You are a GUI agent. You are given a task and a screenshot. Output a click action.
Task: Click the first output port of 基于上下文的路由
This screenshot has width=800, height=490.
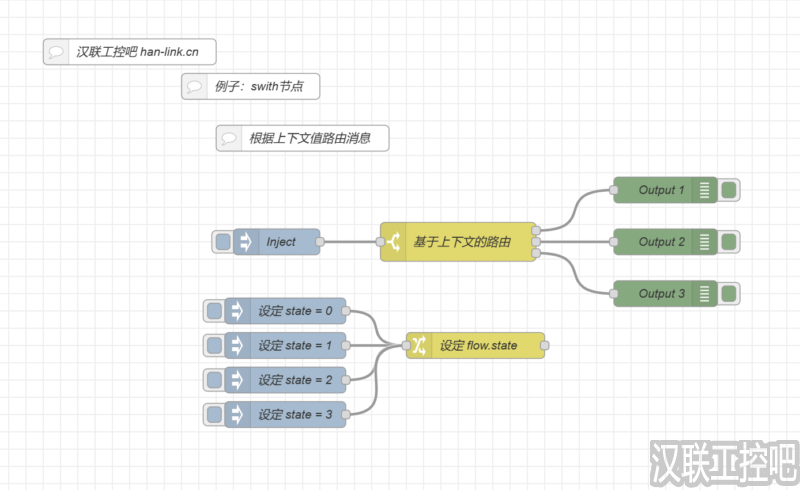tap(537, 229)
